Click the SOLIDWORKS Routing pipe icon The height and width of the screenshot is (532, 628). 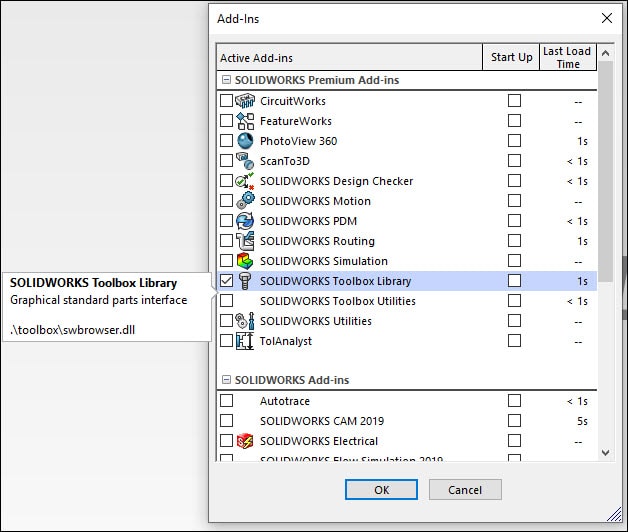pos(245,241)
